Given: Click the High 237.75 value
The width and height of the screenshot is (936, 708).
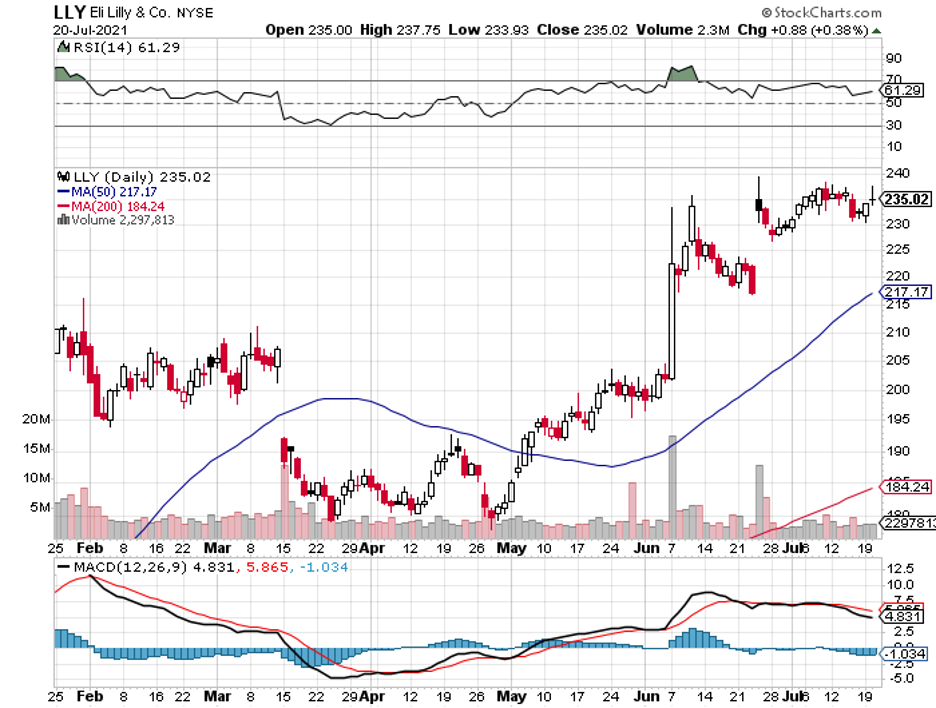Looking at the screenshot, I should click(401, 30).
